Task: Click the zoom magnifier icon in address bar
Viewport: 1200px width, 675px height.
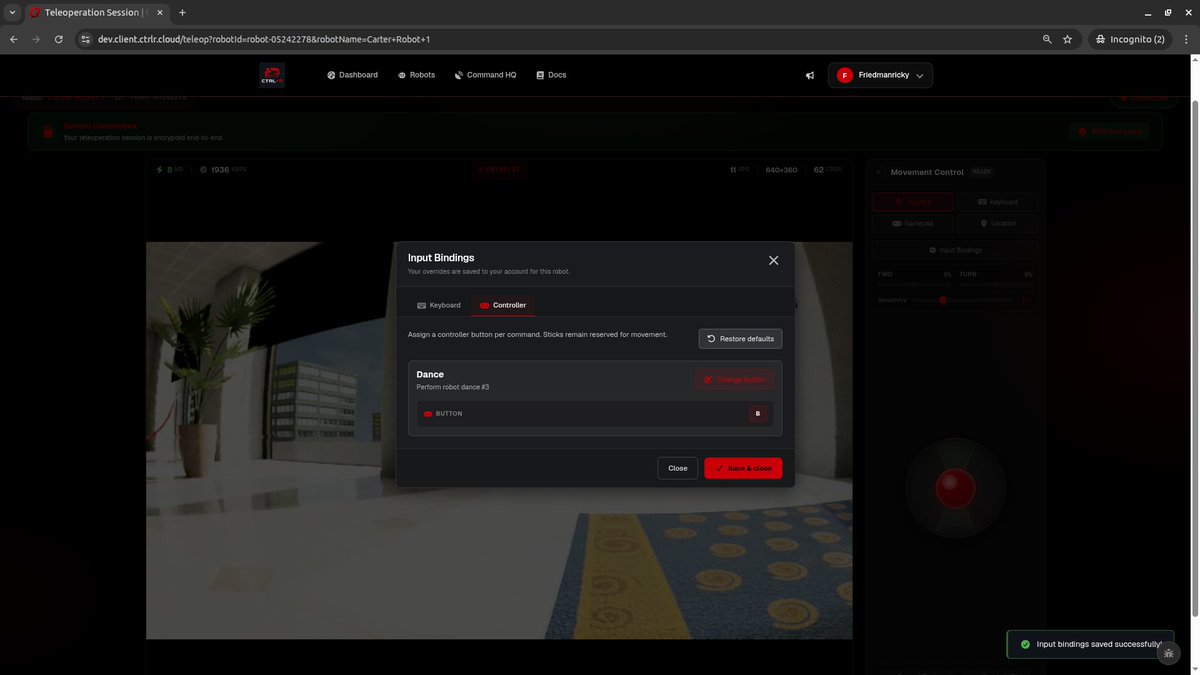Action: coord(1047,39)
